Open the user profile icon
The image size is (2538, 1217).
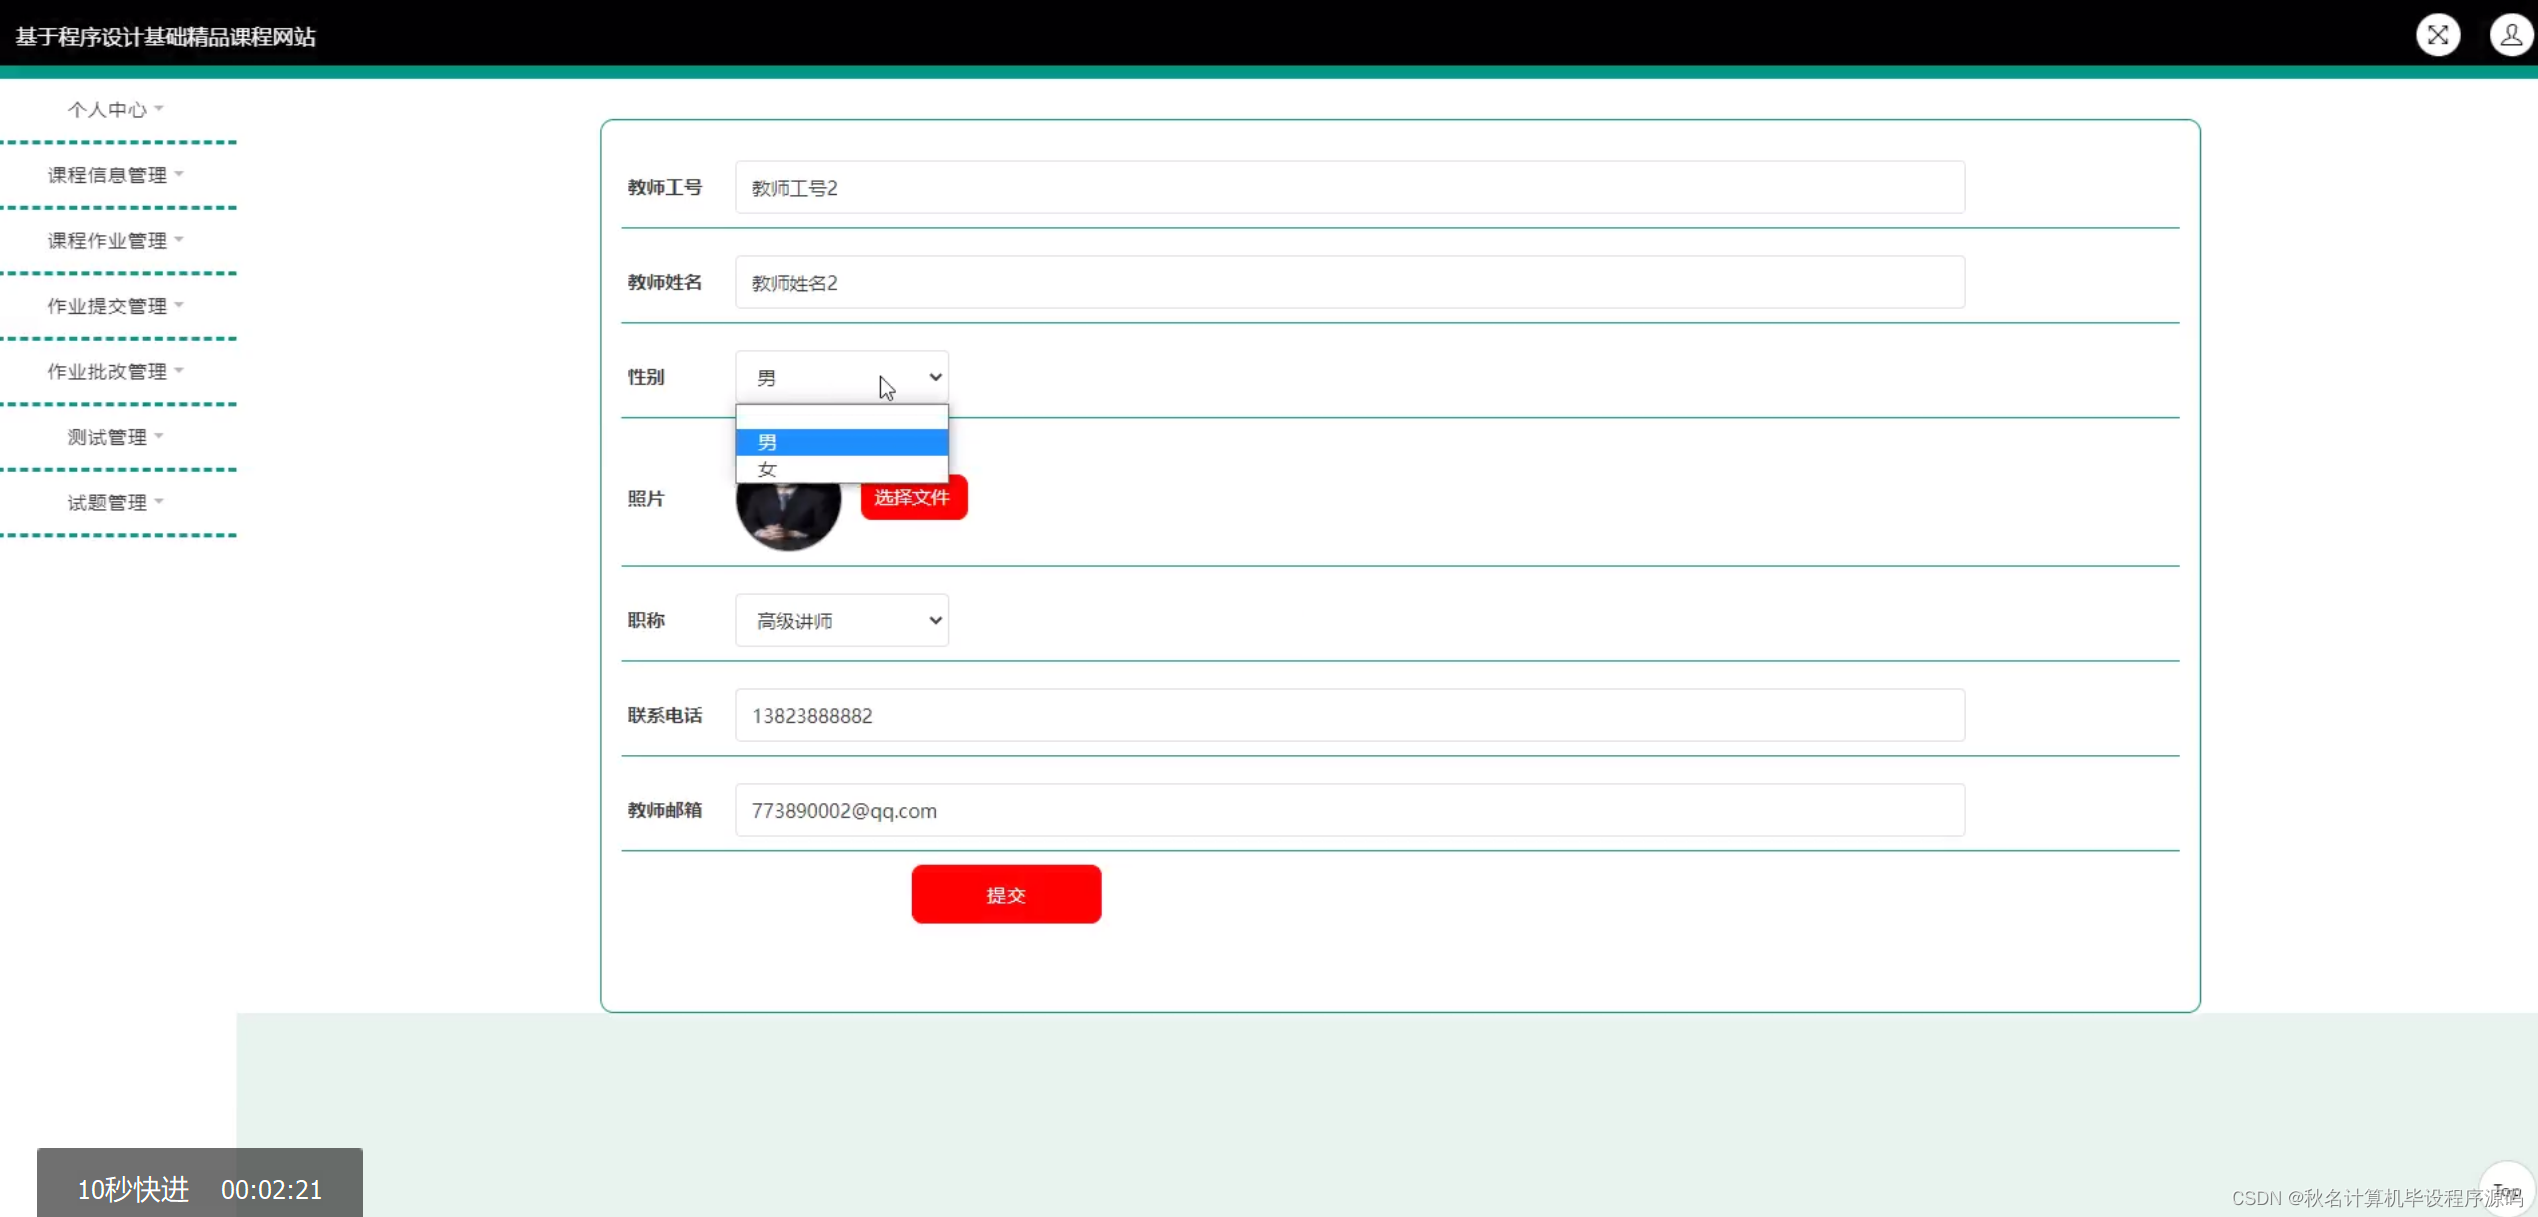2509,35
